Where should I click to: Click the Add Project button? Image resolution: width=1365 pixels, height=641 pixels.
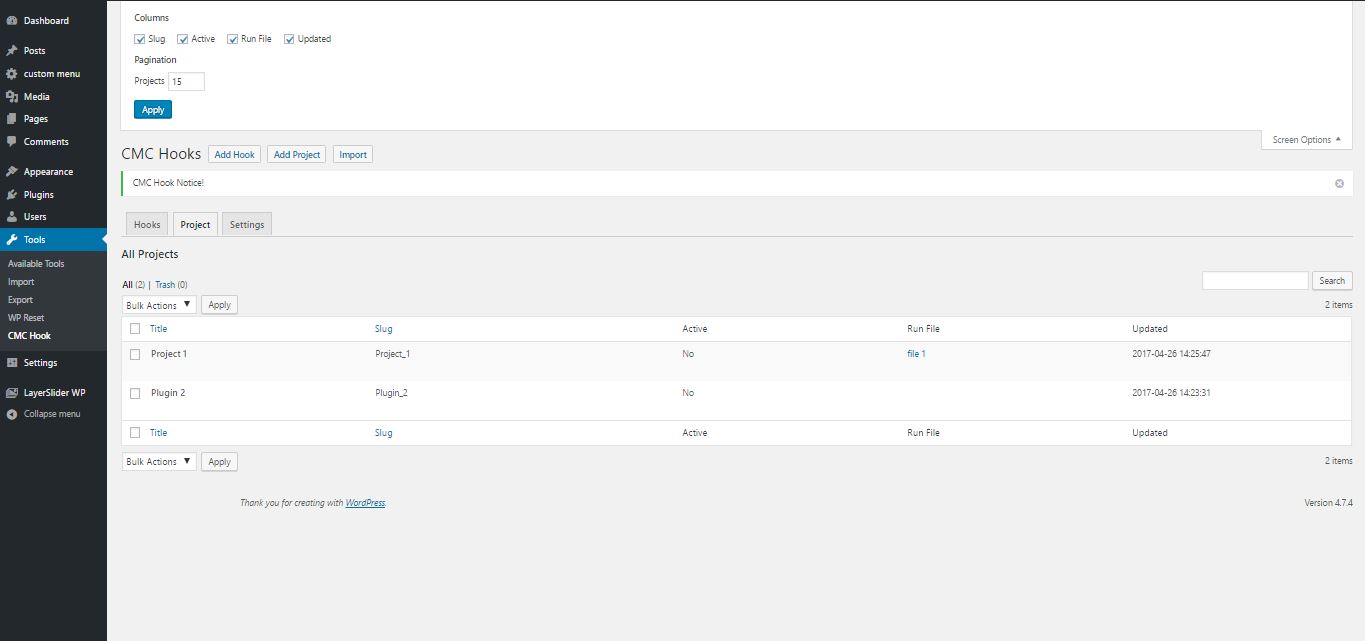click(x=297, y=155)
